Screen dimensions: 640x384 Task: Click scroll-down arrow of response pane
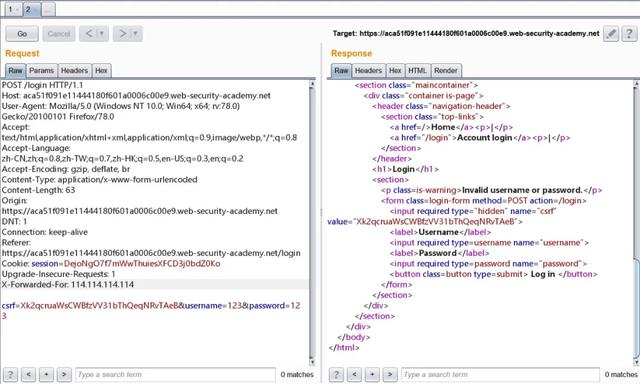coord(636,362)
